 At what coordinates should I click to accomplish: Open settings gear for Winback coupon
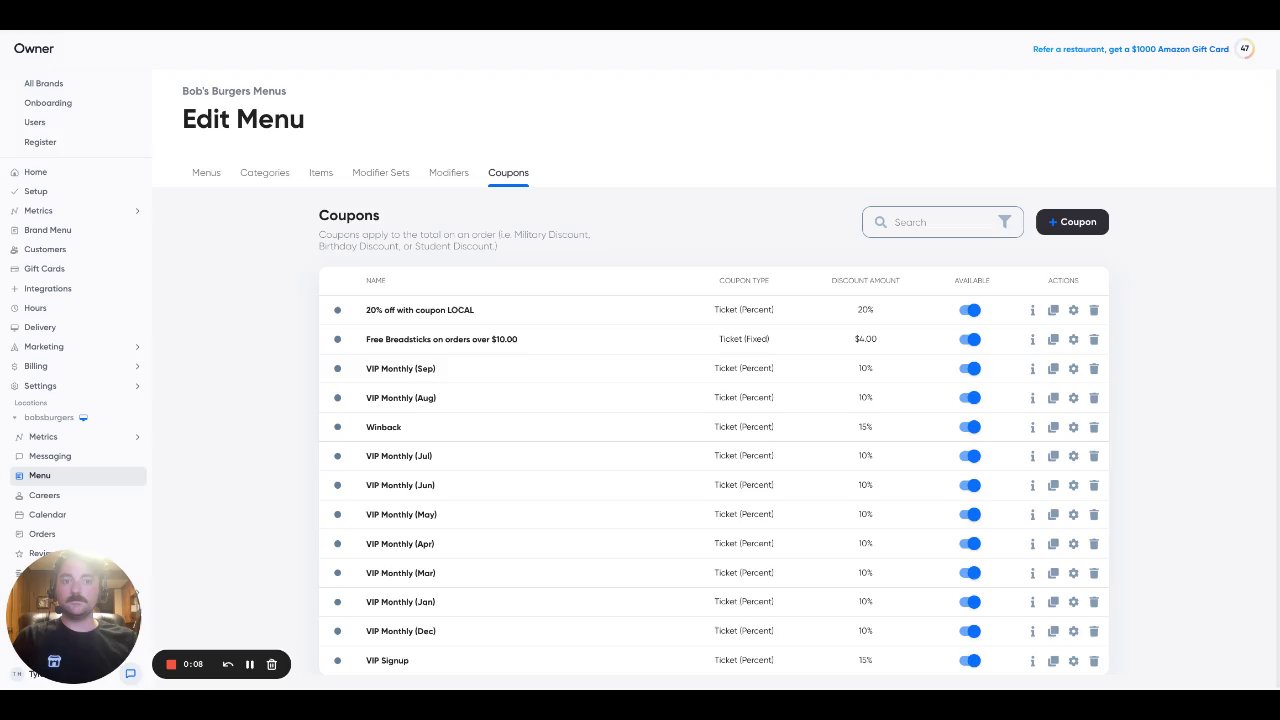[1073, 427]
